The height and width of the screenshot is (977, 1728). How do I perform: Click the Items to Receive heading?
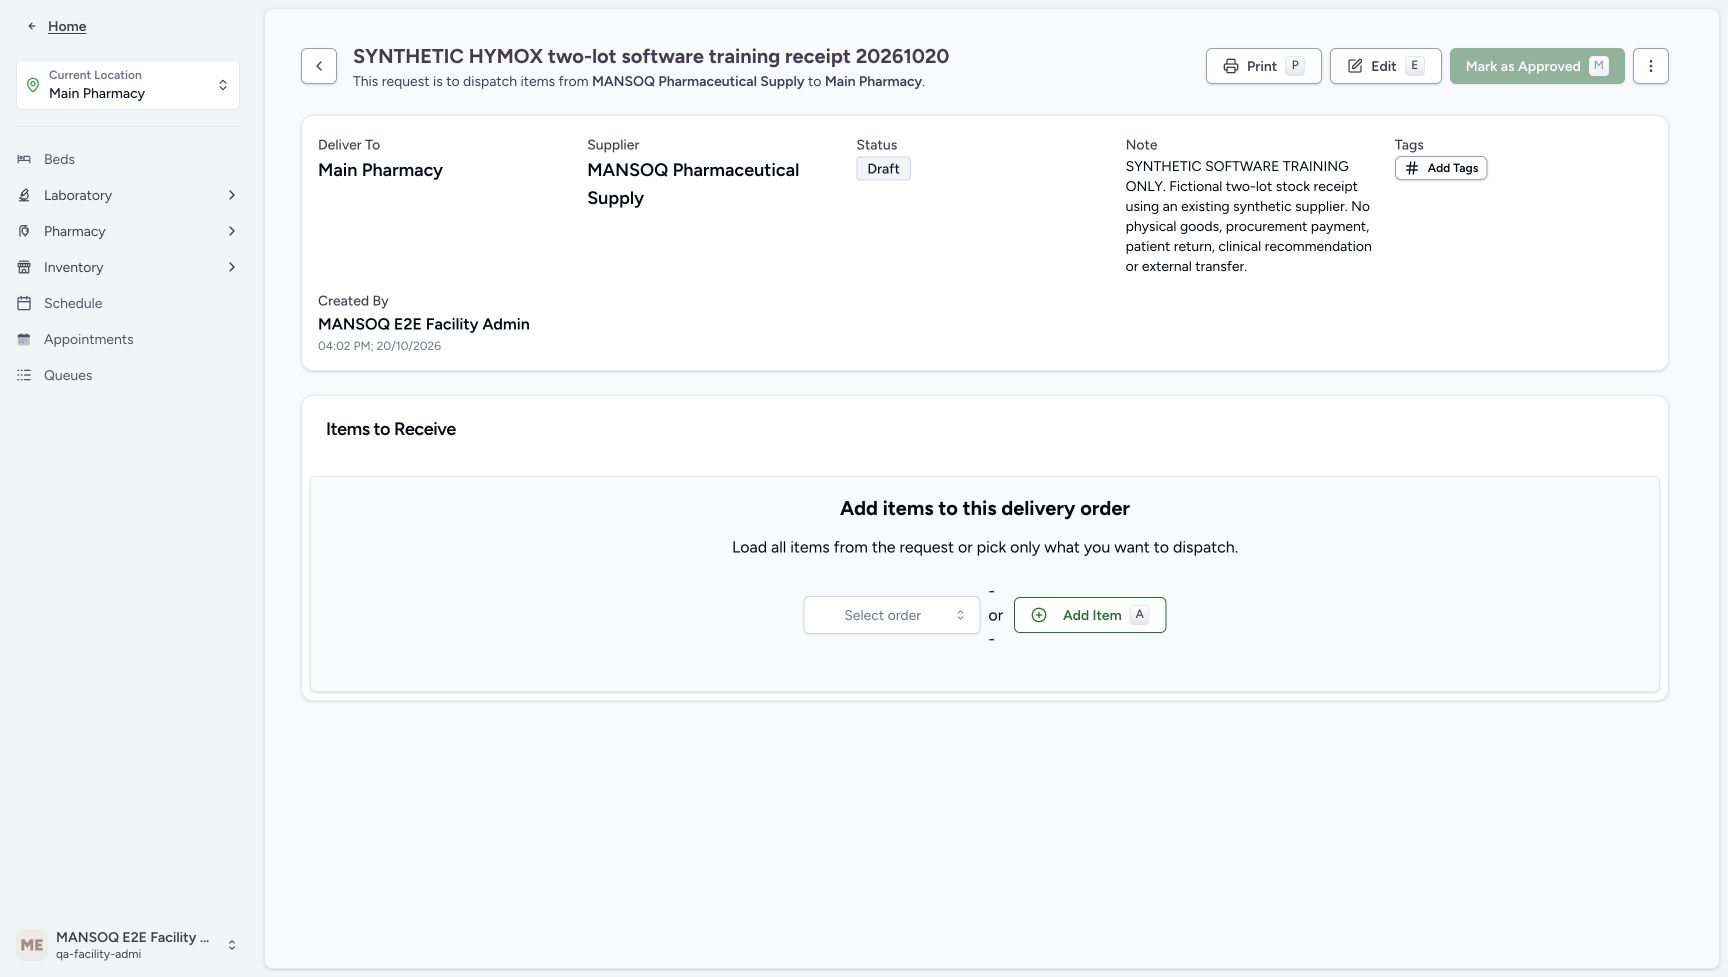click(391, 429)
